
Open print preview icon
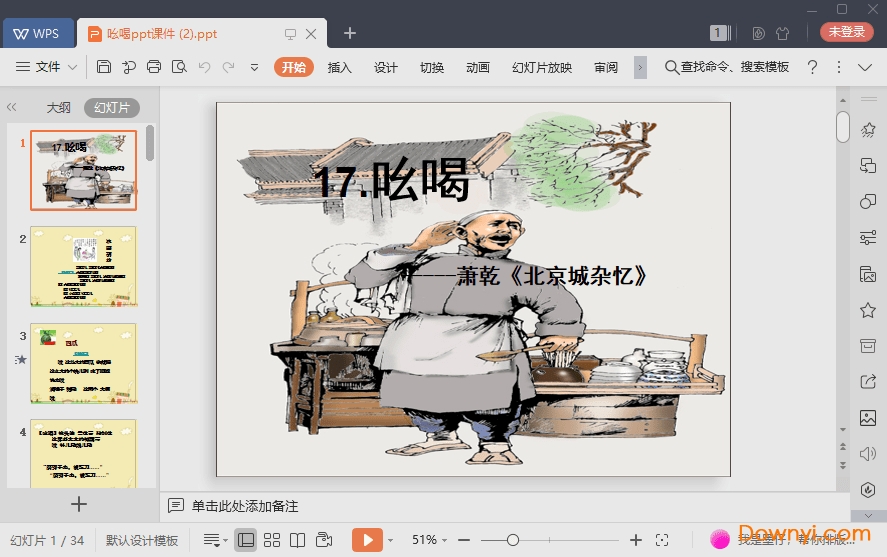[179, 67]
